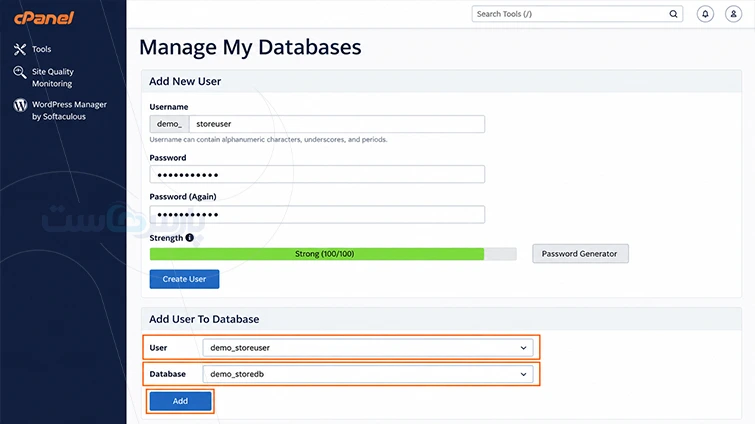Click the Password (Again) field
755x424 pixels.
tap(317, 214)
